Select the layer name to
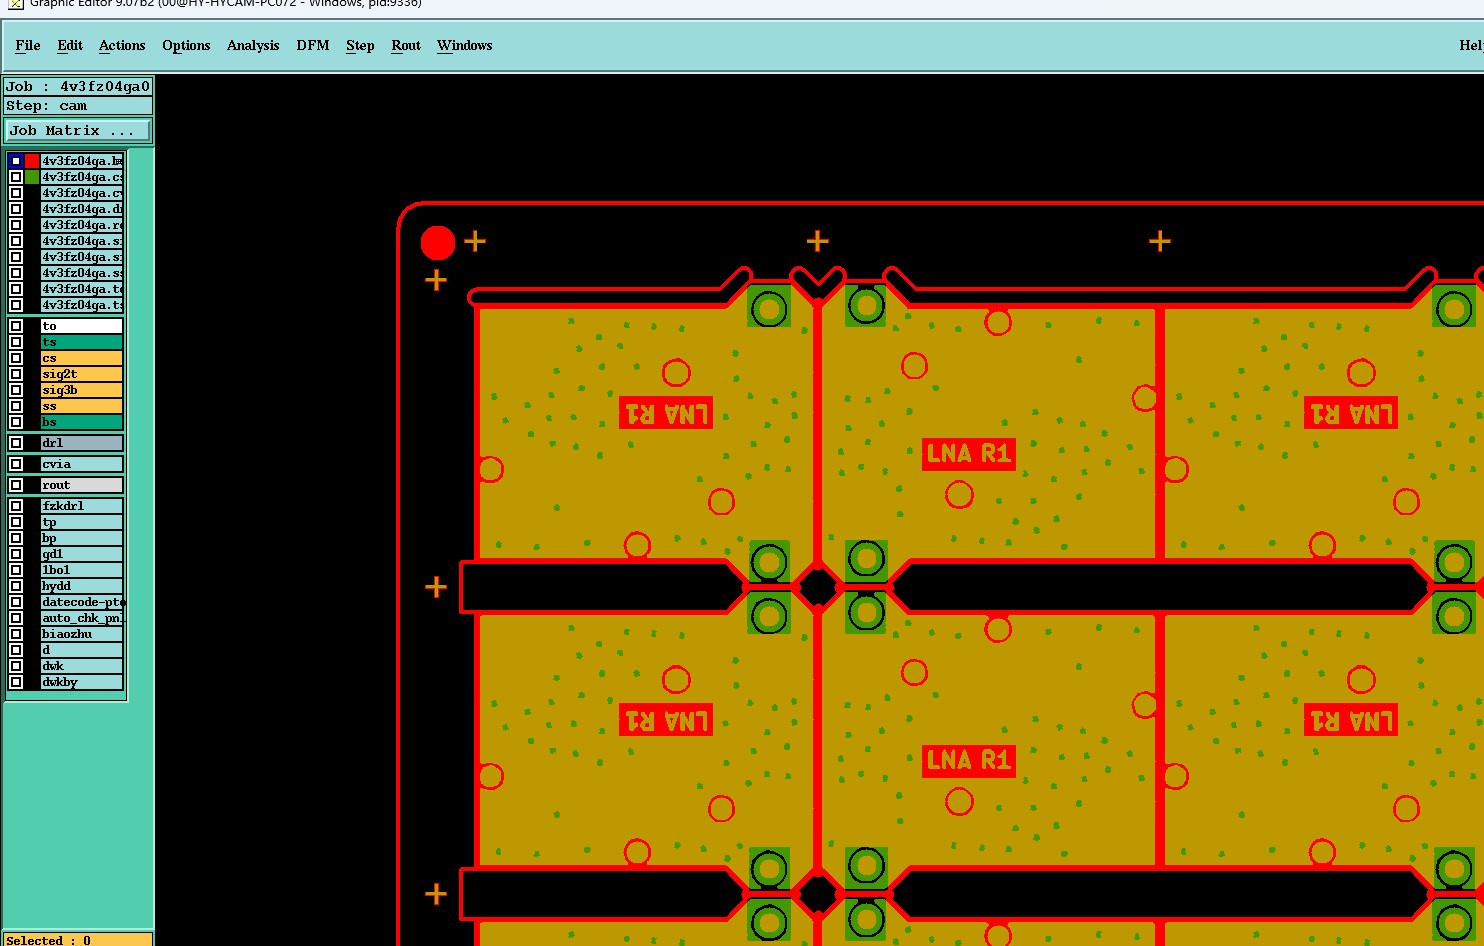1484x946 pixels. (x=82, y=326)
